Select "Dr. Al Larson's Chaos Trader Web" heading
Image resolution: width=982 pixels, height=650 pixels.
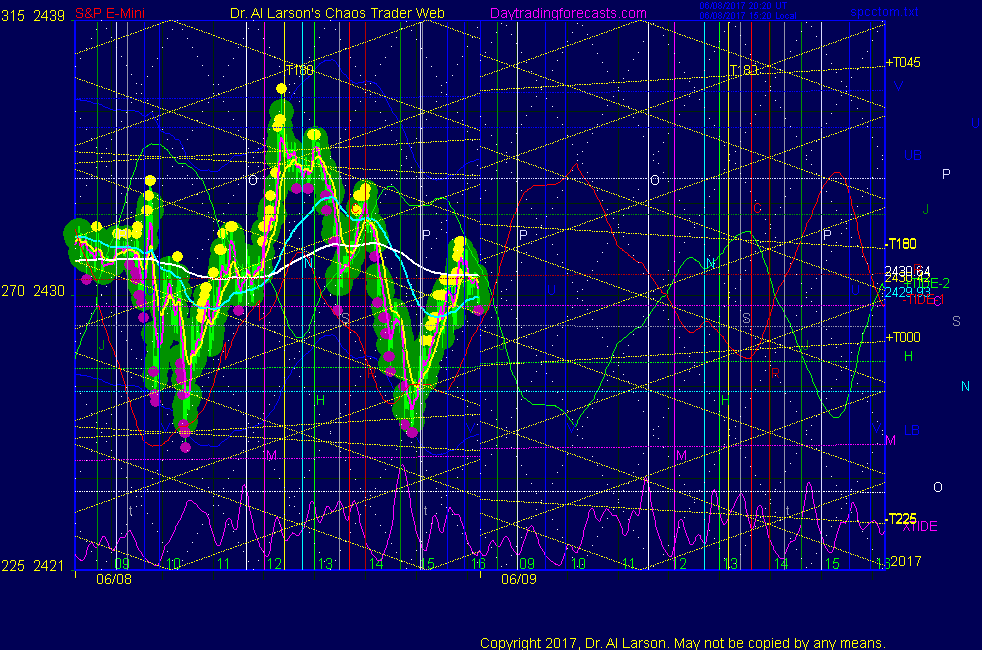pyautogui.click(x=337, y=13)
